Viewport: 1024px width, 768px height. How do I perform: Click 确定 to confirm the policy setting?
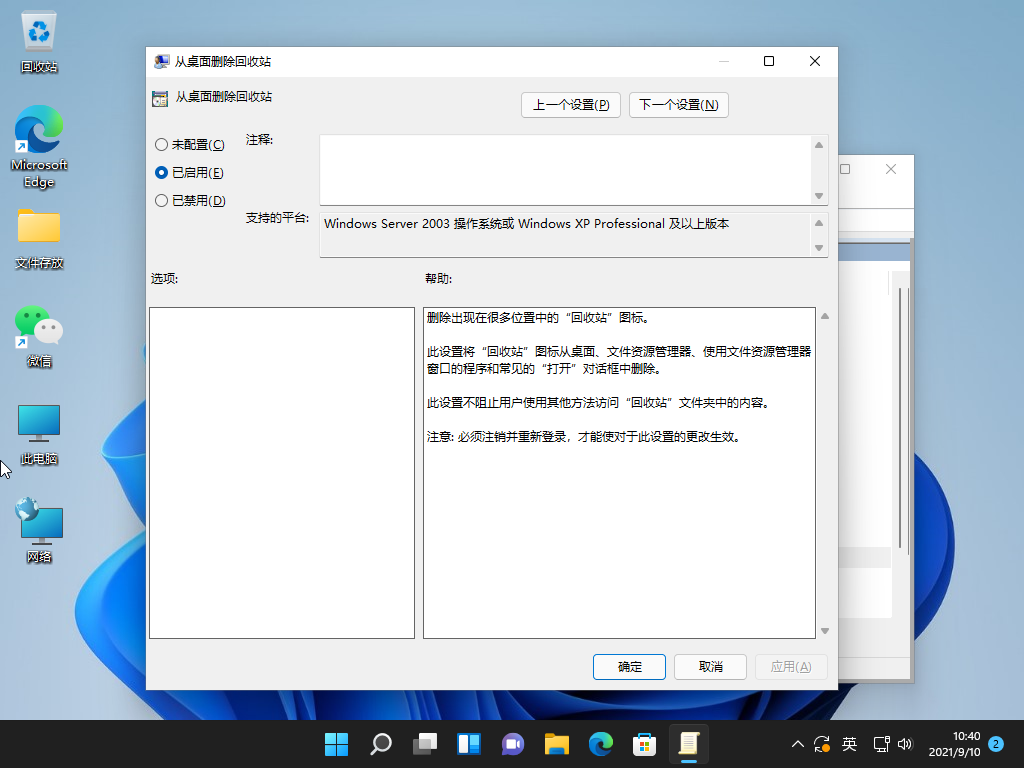pos(629,666)
